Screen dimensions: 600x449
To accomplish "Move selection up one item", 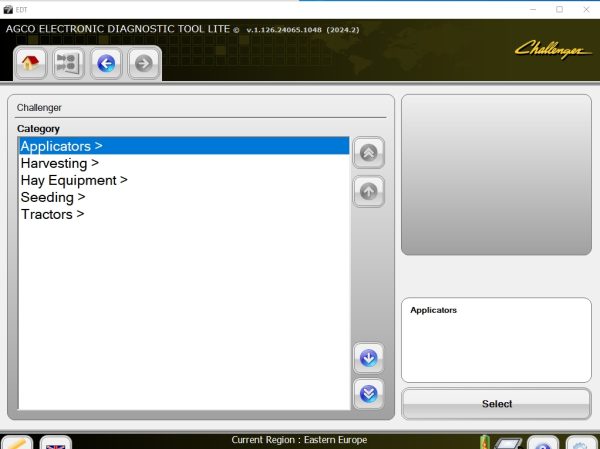I will [368, 191].
